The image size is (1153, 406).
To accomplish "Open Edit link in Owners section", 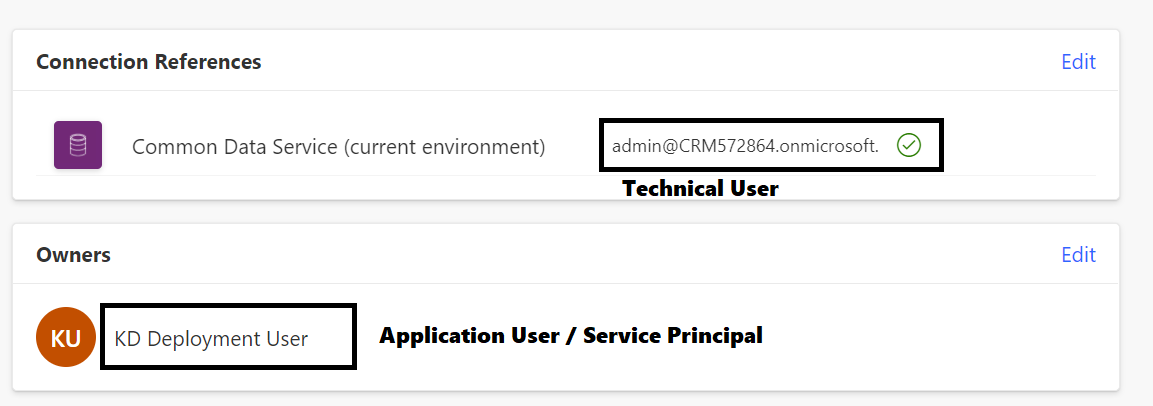I will click(1078, 254).
